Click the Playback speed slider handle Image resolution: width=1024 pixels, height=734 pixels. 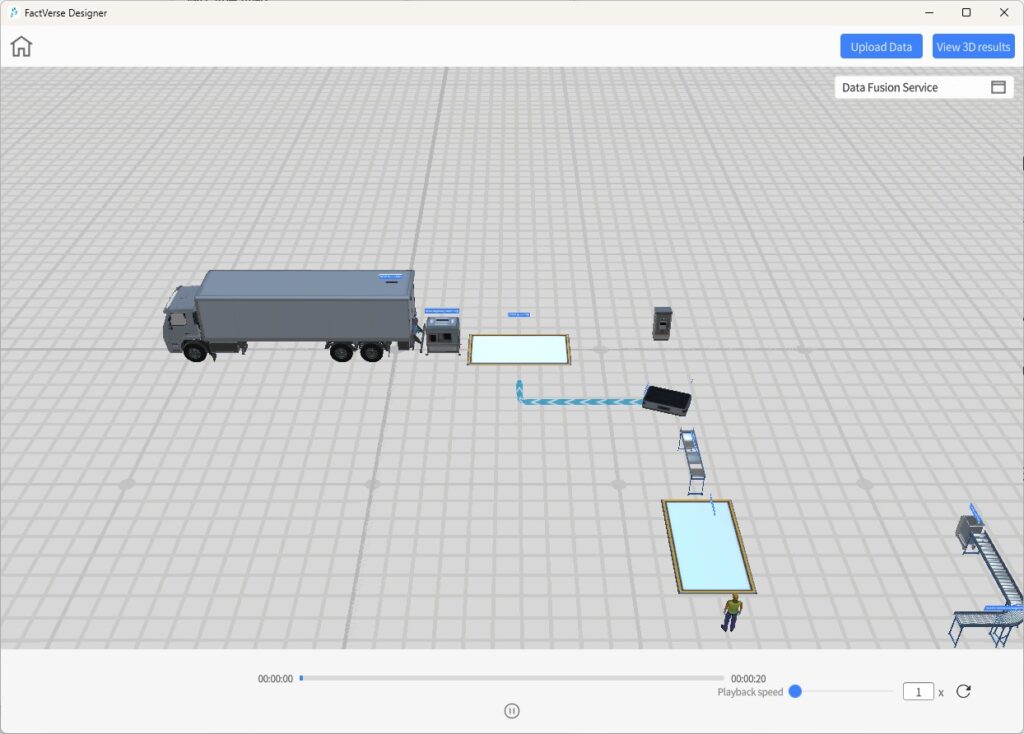[795, 691]
